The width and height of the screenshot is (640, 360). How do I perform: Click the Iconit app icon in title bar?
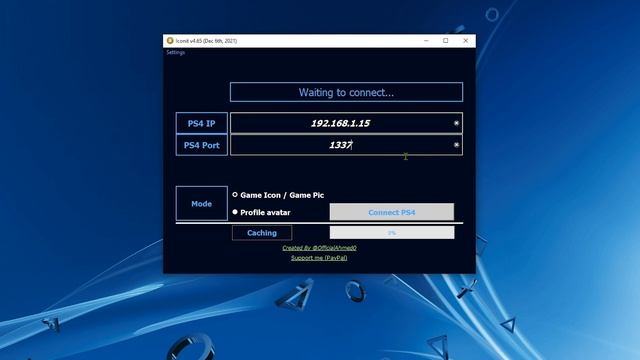coord(170,40)
